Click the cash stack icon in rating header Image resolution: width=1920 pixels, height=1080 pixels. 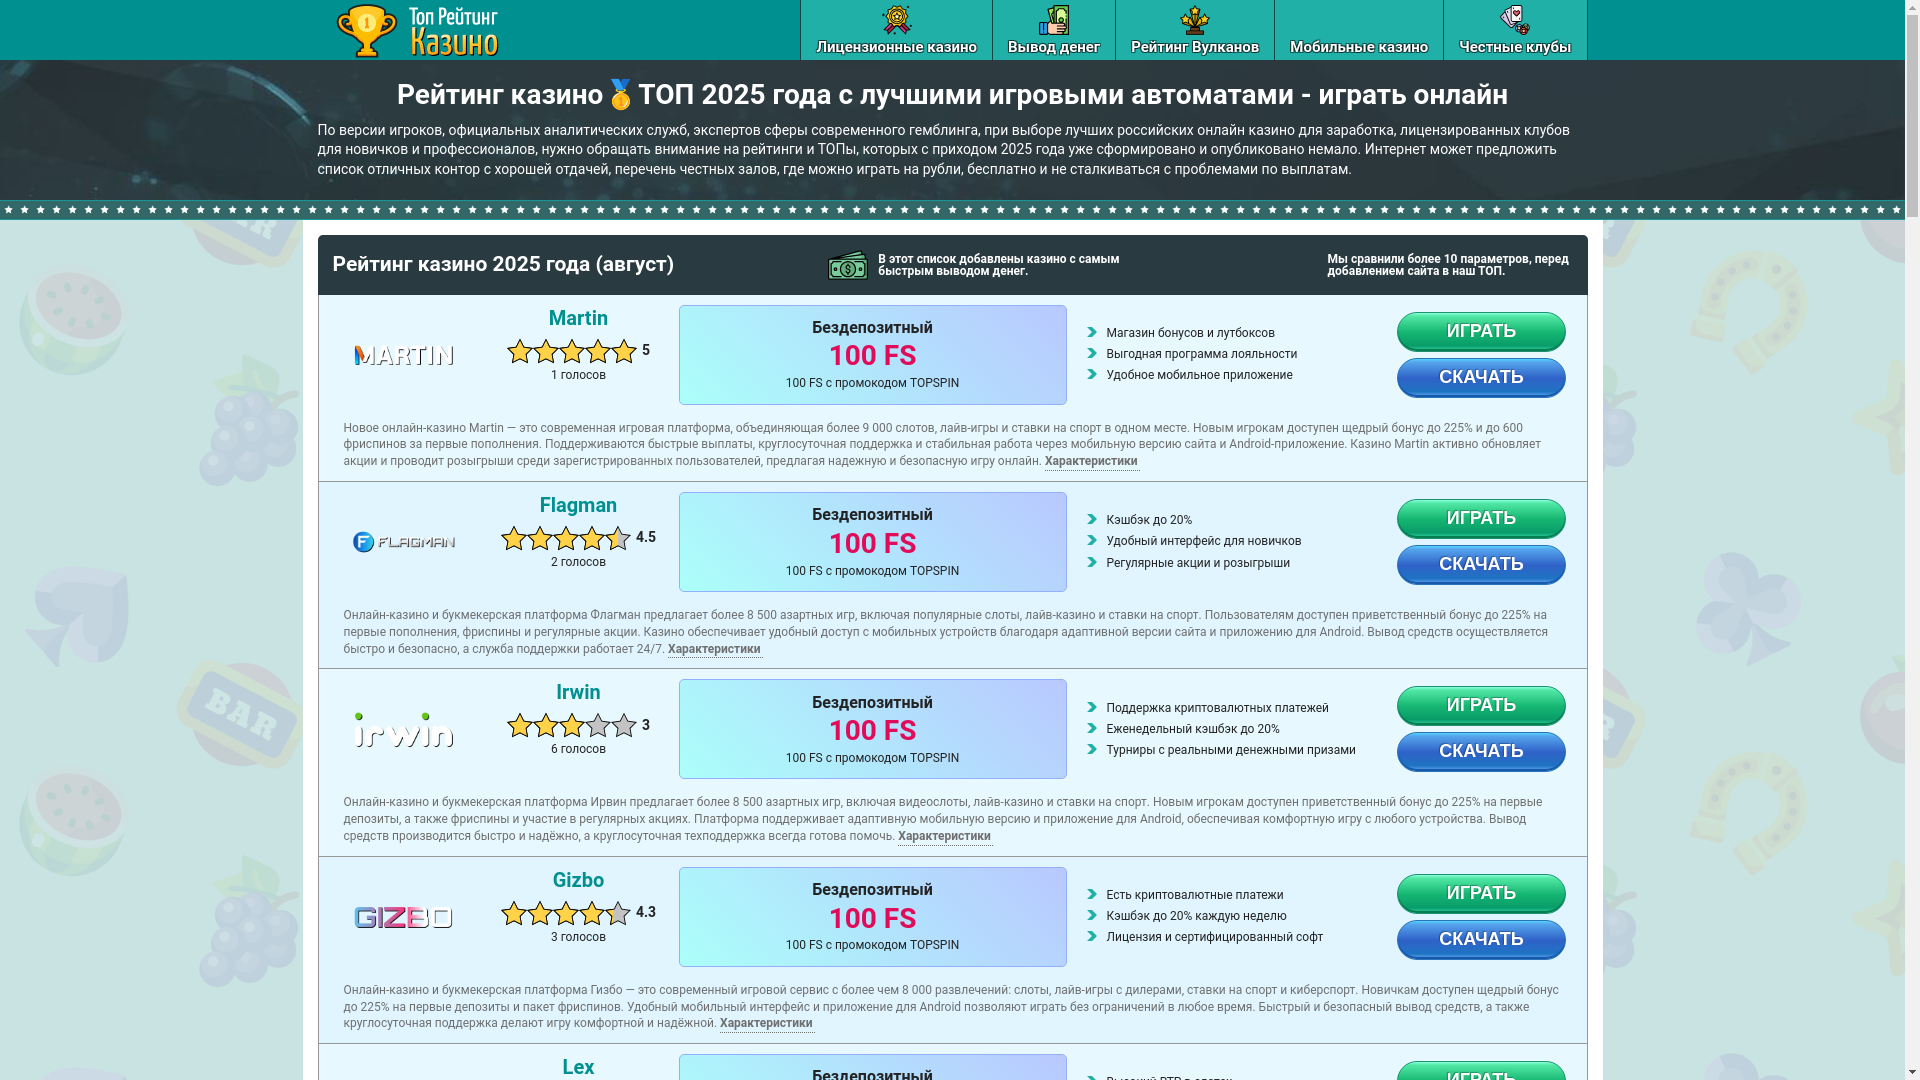click(848, 265)
